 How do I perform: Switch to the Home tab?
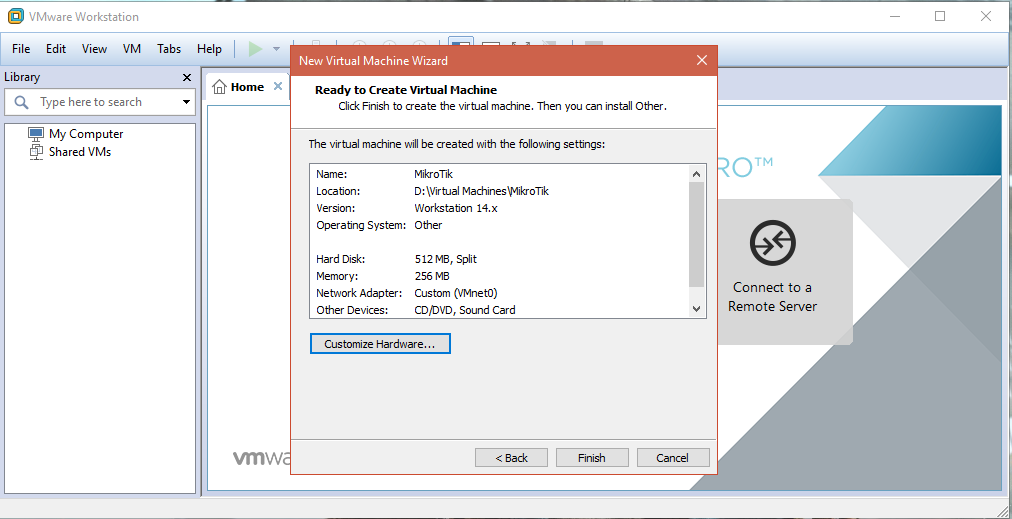[247, 87]
